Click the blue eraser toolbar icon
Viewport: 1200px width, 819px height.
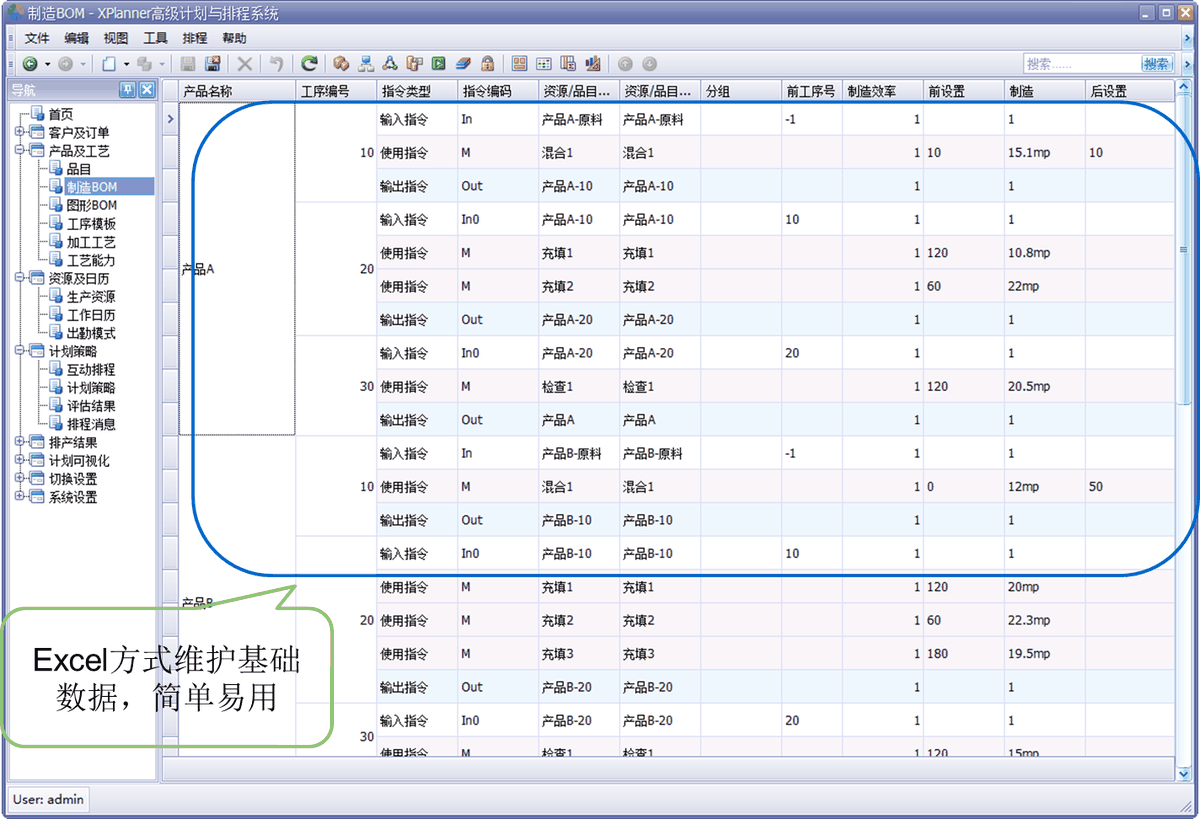point(463,64)
